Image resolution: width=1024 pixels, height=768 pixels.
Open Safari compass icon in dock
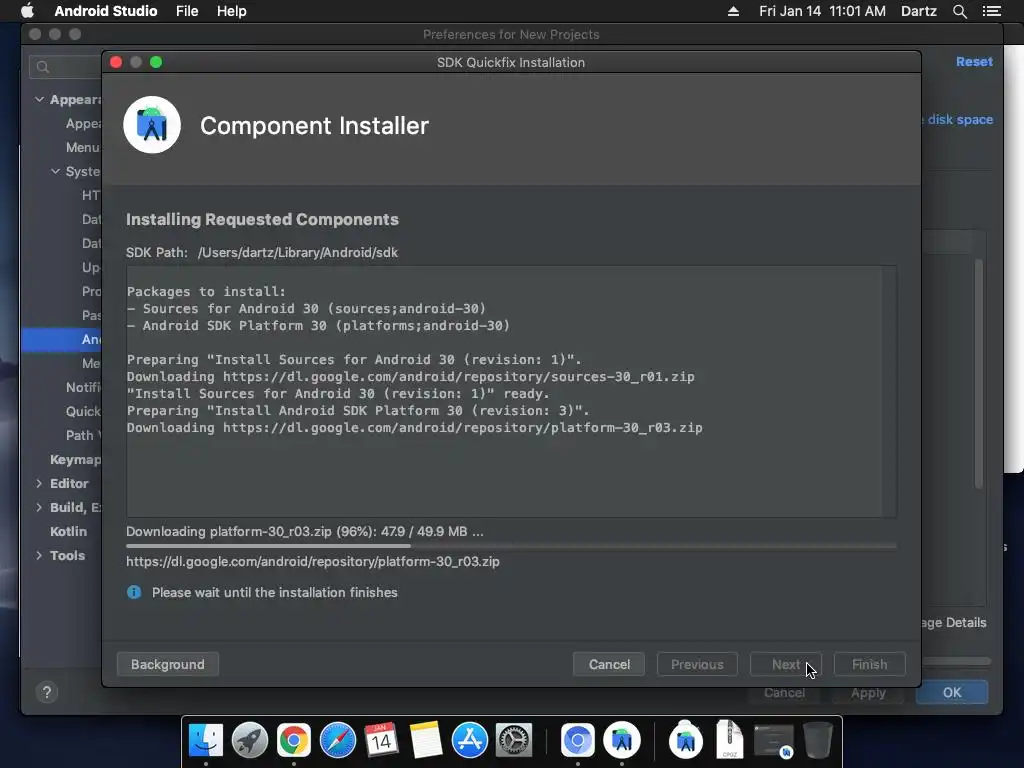(x=338, y=741)
